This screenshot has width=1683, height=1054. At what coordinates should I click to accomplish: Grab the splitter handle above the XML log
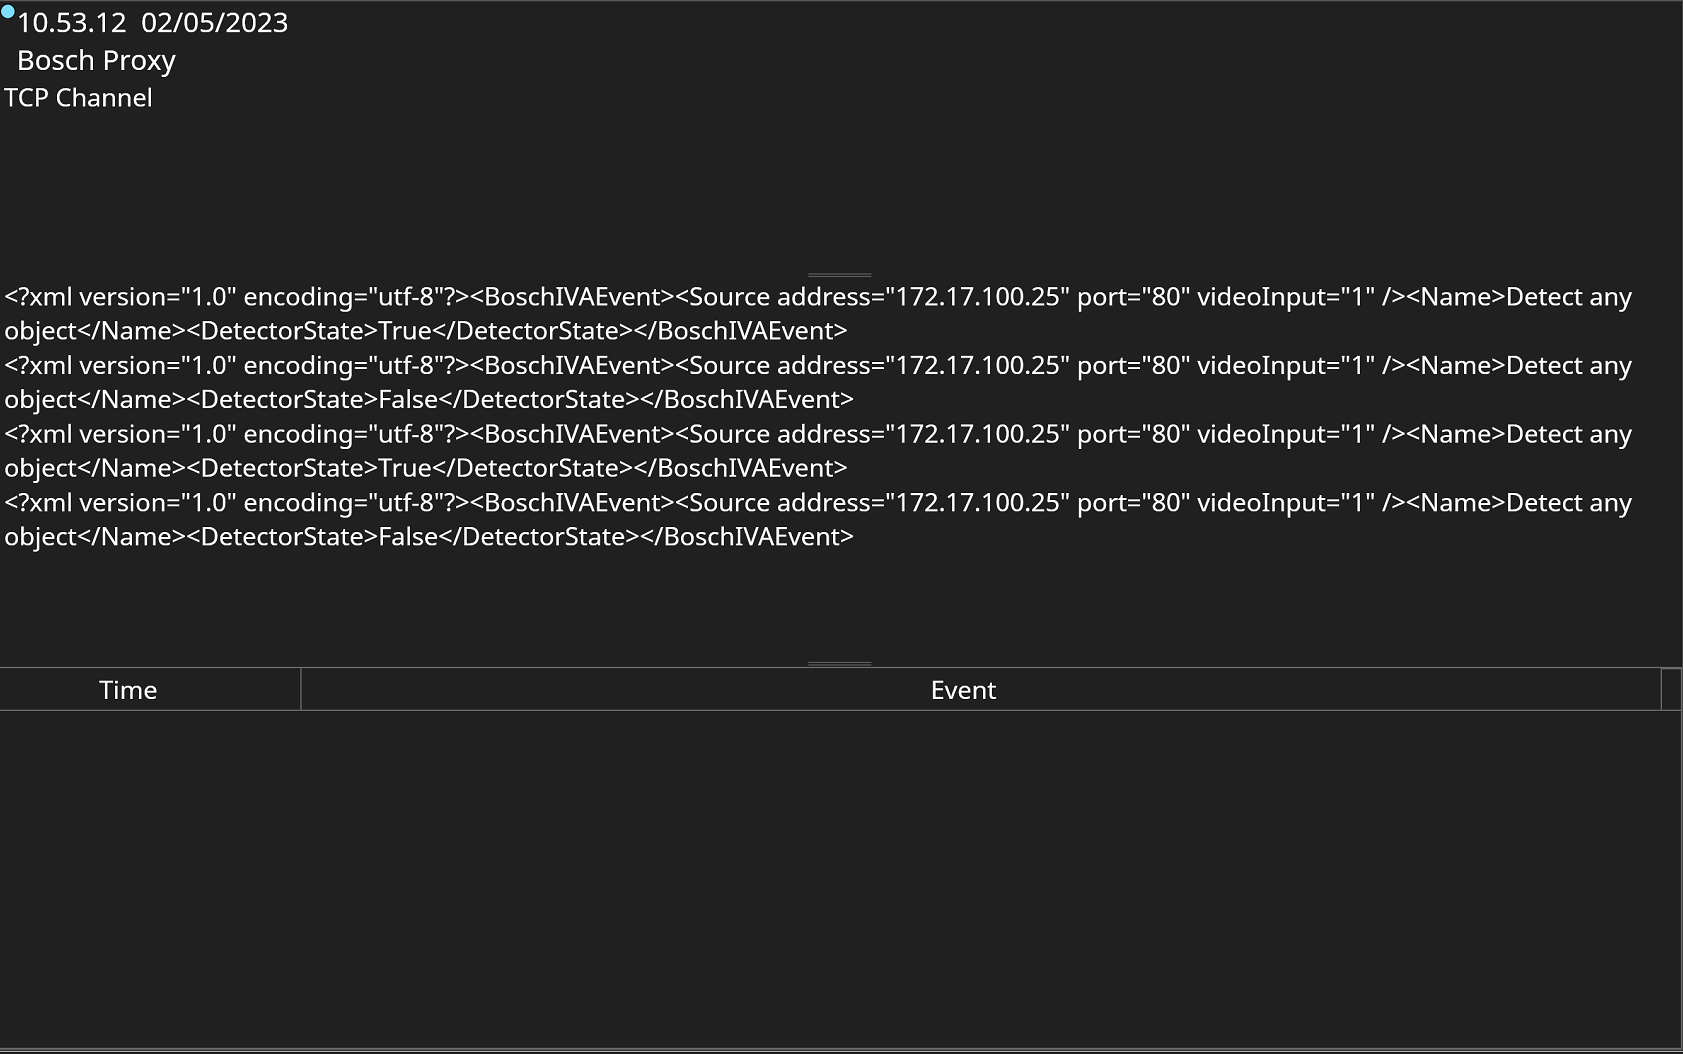[839, 274]
